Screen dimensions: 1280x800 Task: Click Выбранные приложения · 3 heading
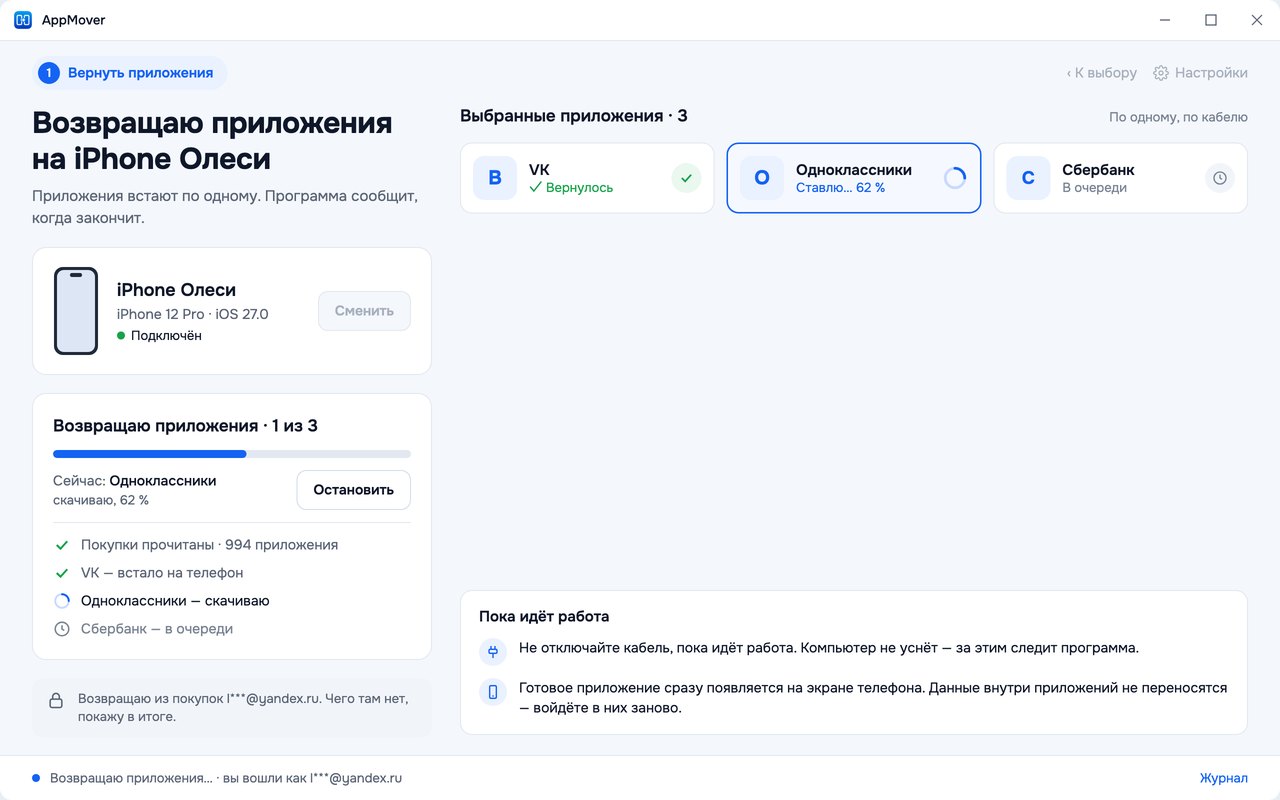point(574,116)
